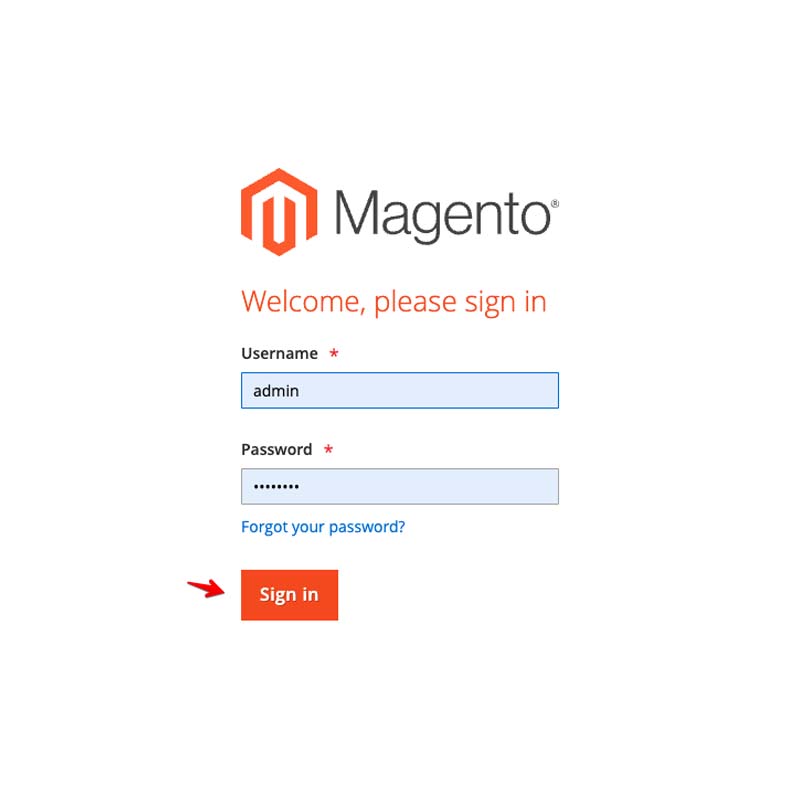This screenshot has width=800, height=800.
Task: Click the red asterisk next to Password
Action: click(329, 449)
